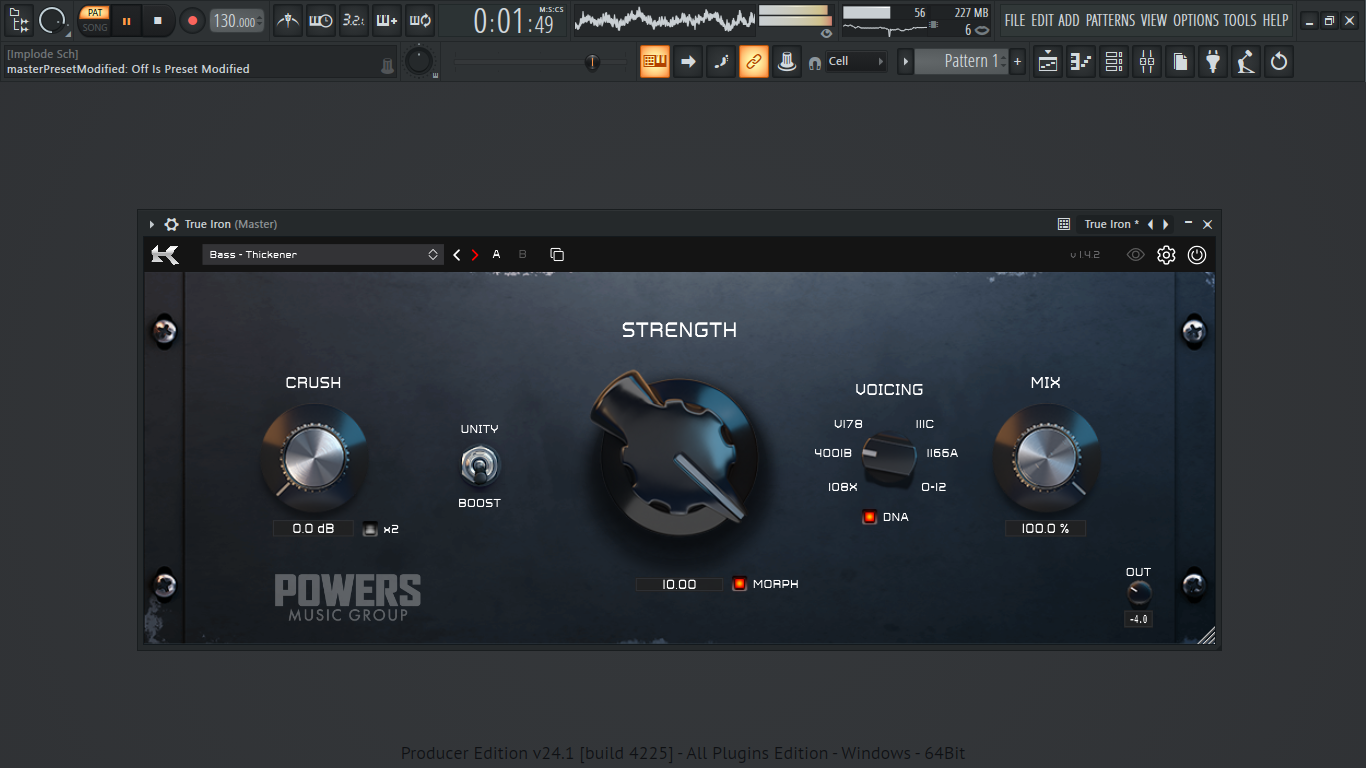1366x768 pixels.
Task: Open the Piano roll view icon
Action: [x=1081, y=62]
